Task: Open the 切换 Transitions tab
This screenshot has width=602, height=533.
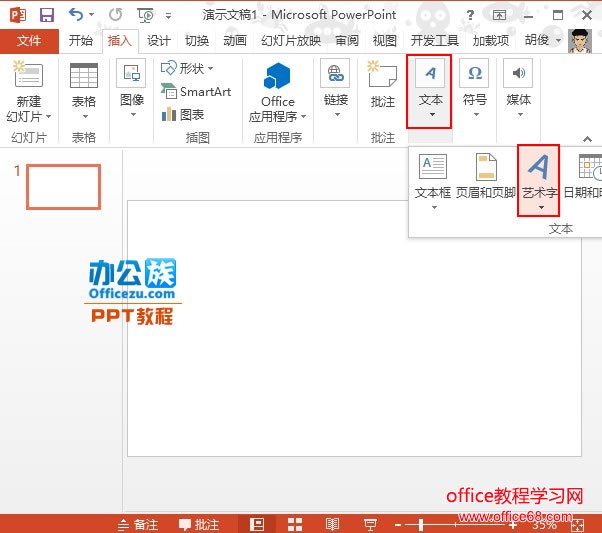Action: click(x=197, y=40)
